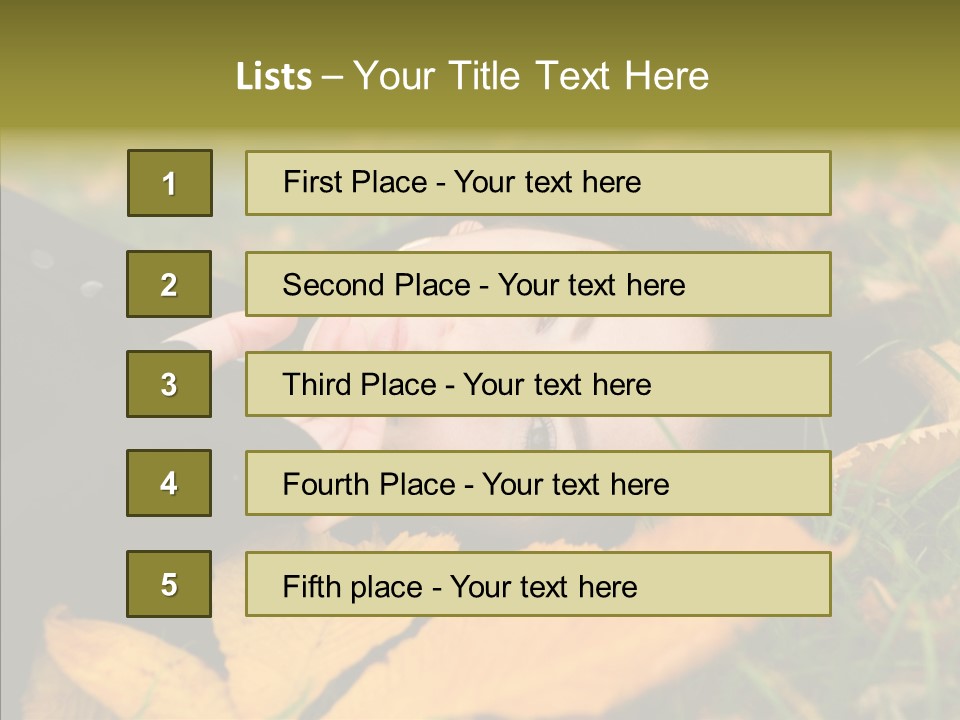This screenshot has height=720, width=960.
Task: Click the bold word 'Lists' in the title
Action: 274,77
